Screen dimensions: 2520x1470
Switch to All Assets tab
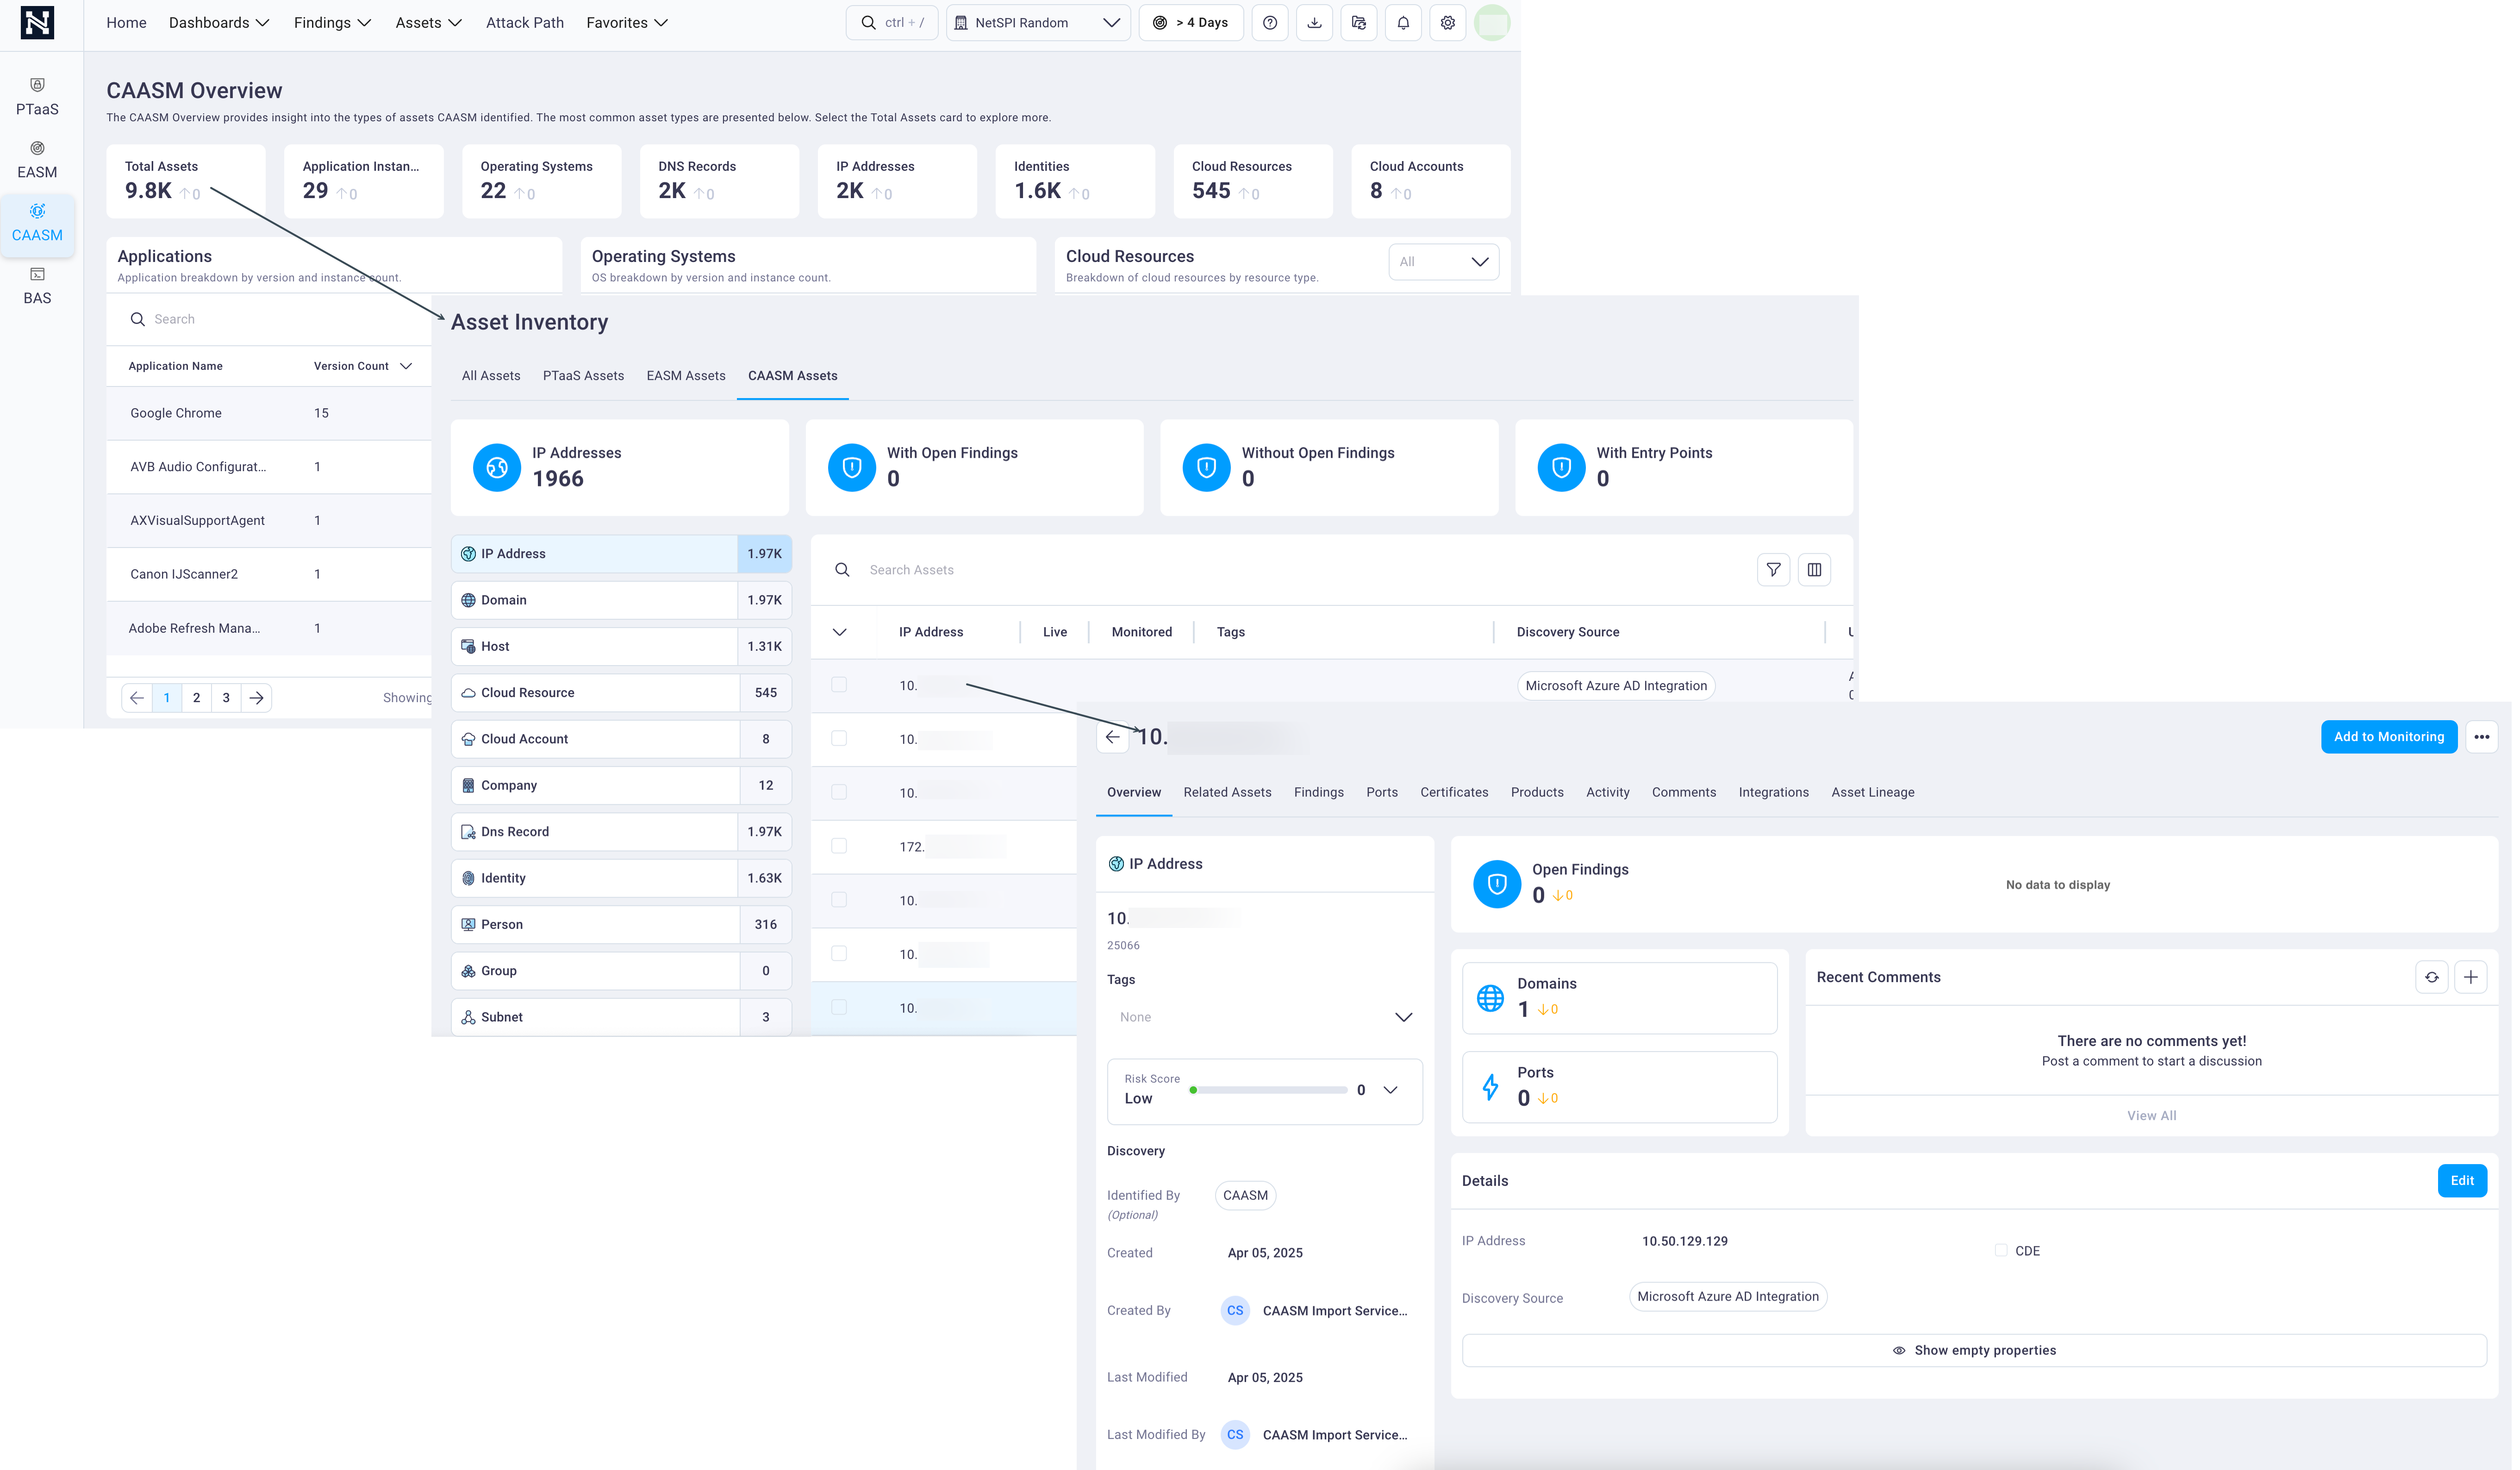coord(491,376)
